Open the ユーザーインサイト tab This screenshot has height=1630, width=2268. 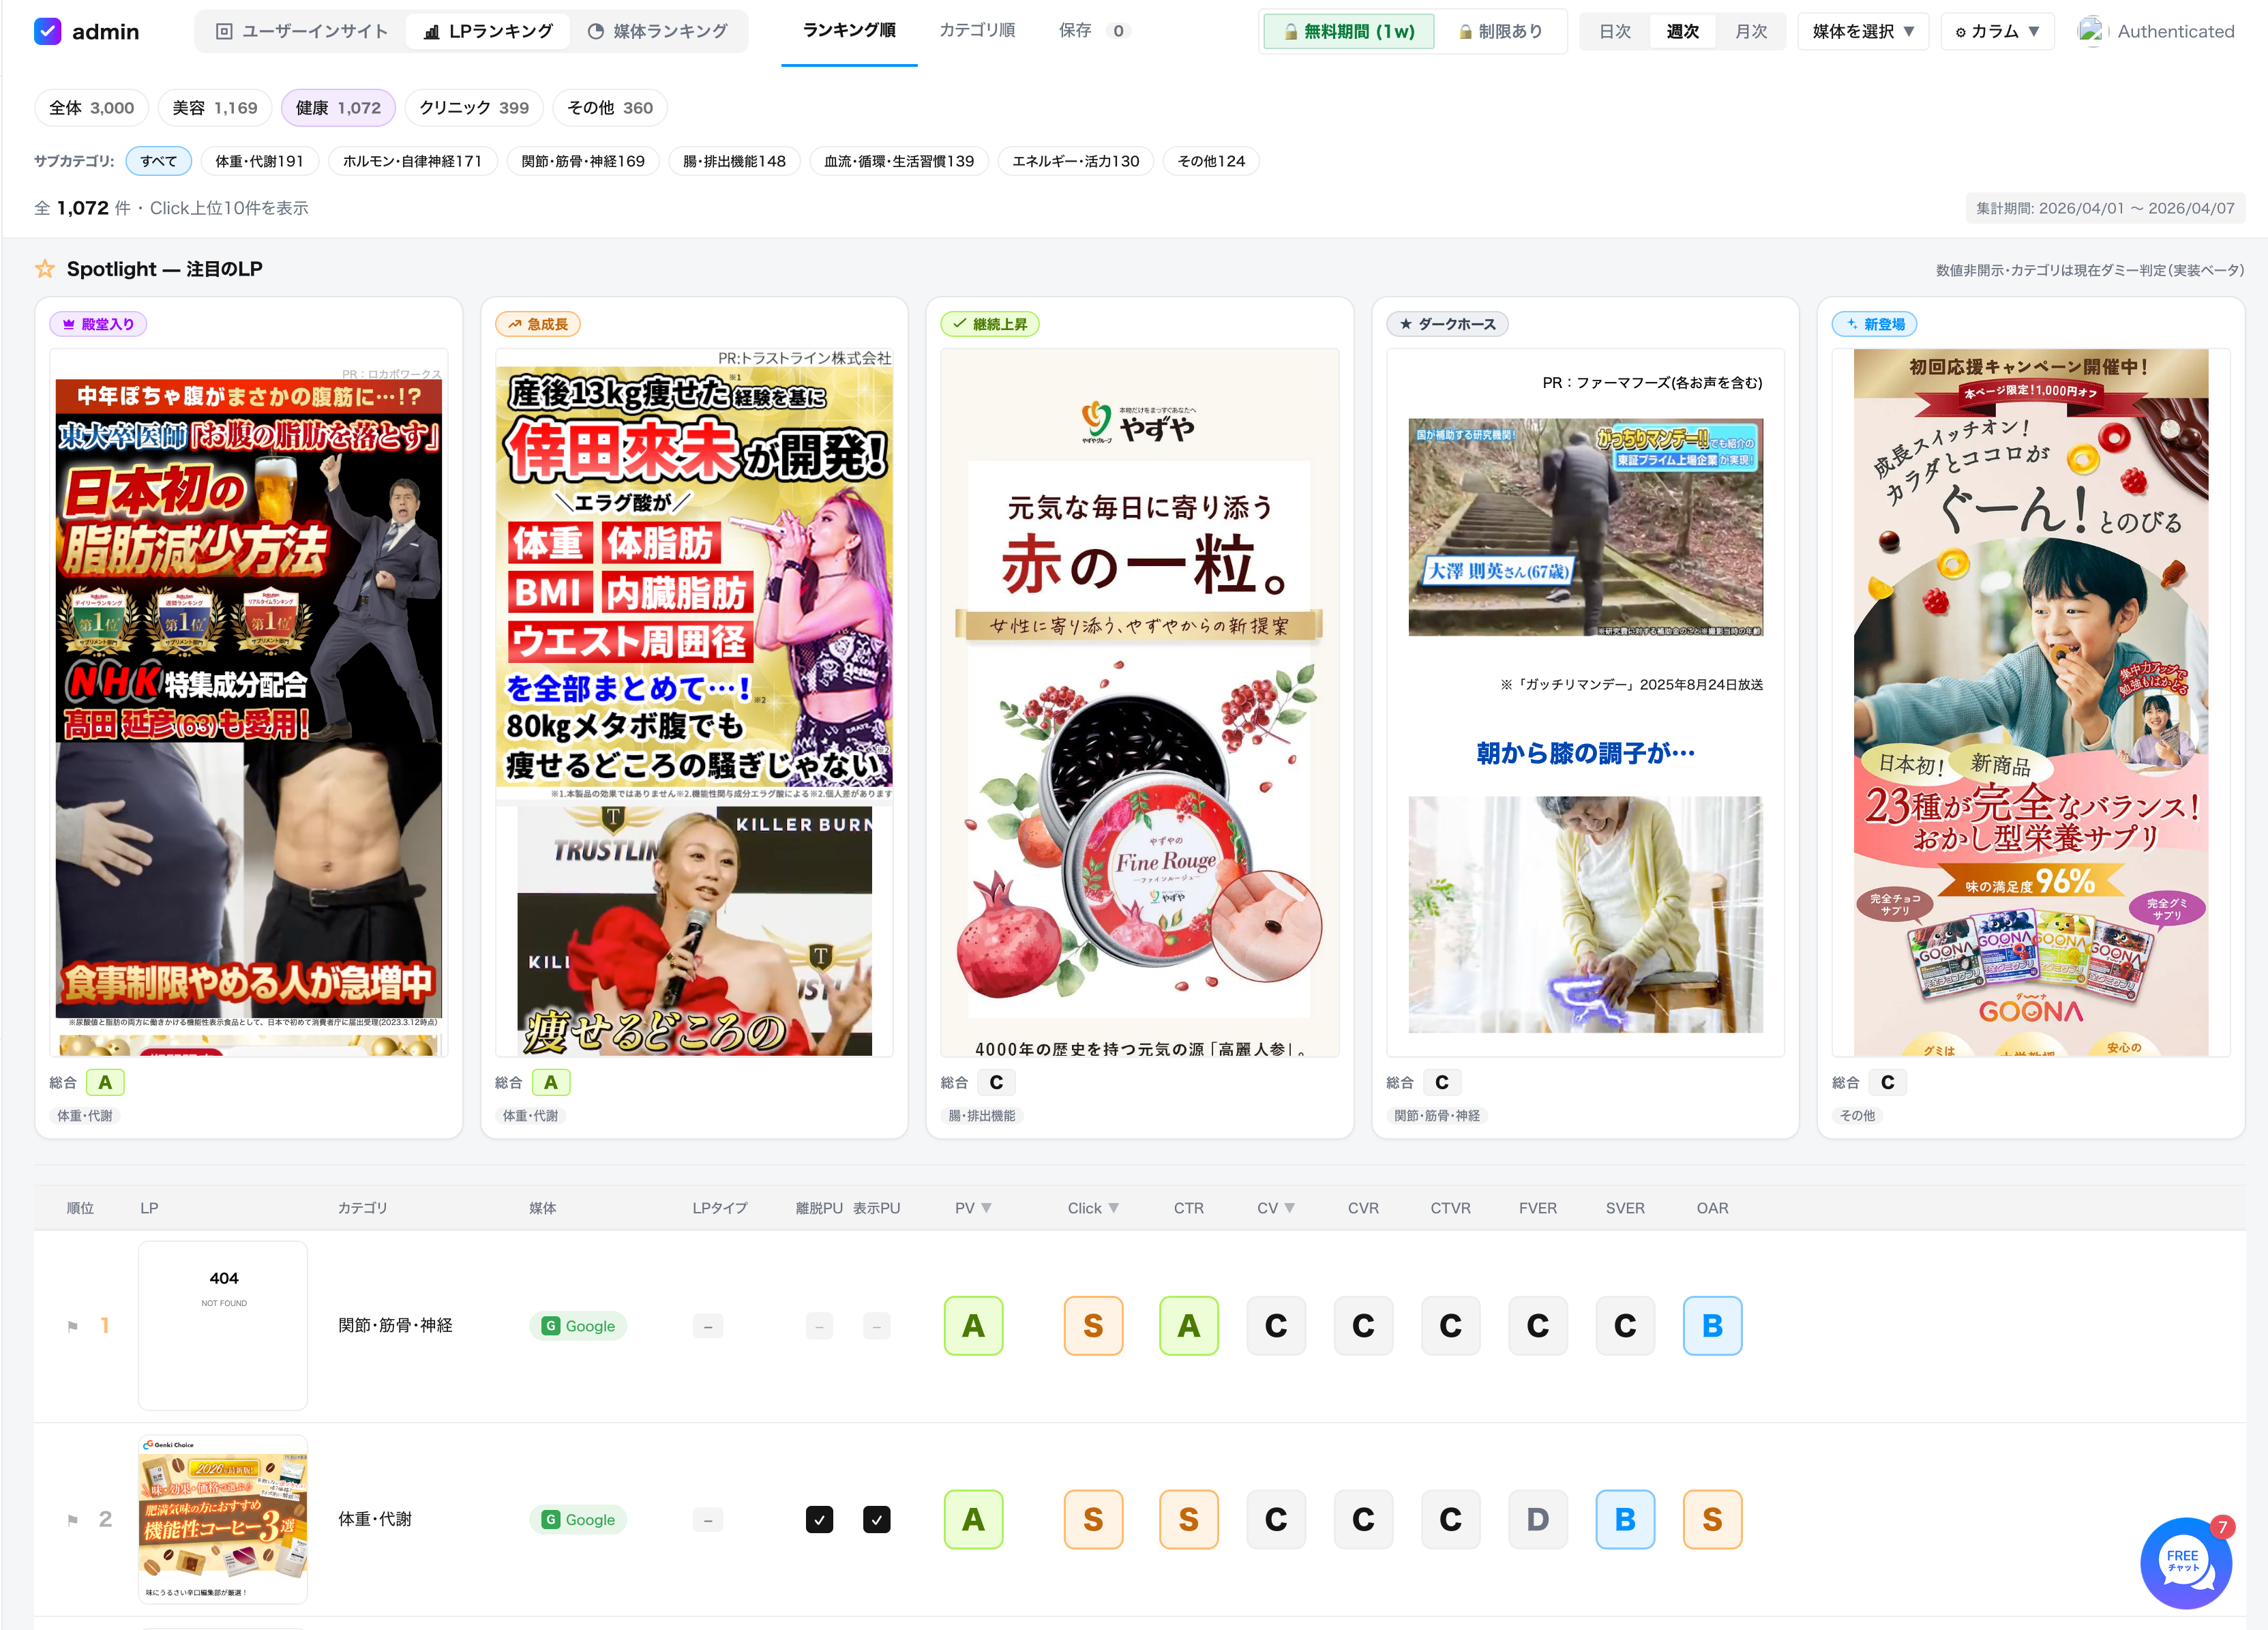(302, 31)
